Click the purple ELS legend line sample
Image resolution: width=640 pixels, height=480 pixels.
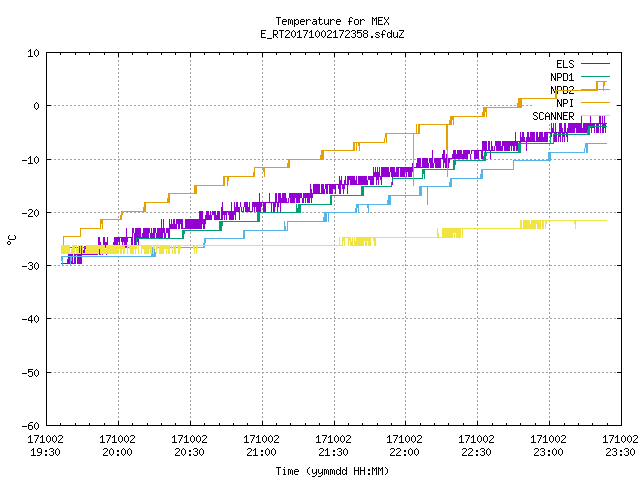595,64
